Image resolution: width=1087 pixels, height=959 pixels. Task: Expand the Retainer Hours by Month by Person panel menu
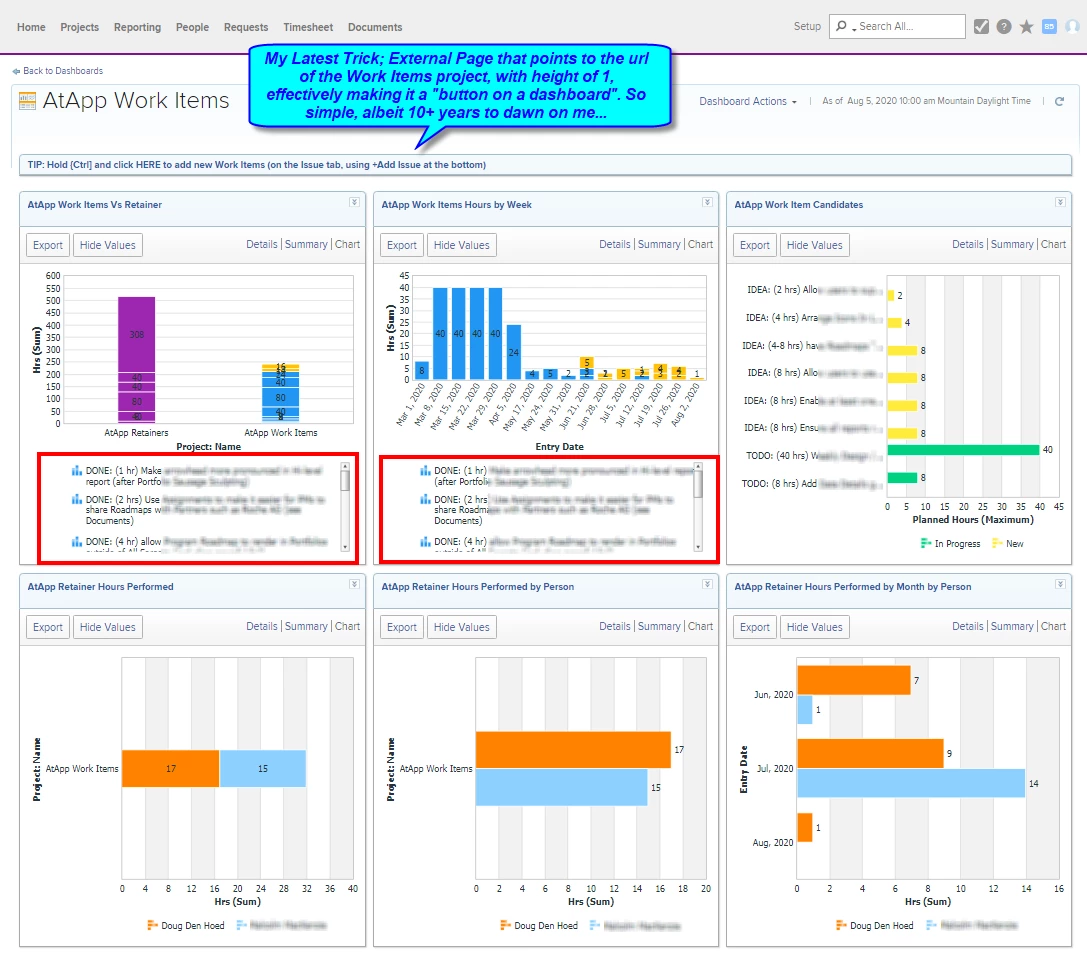click(x=1060, y=585)
